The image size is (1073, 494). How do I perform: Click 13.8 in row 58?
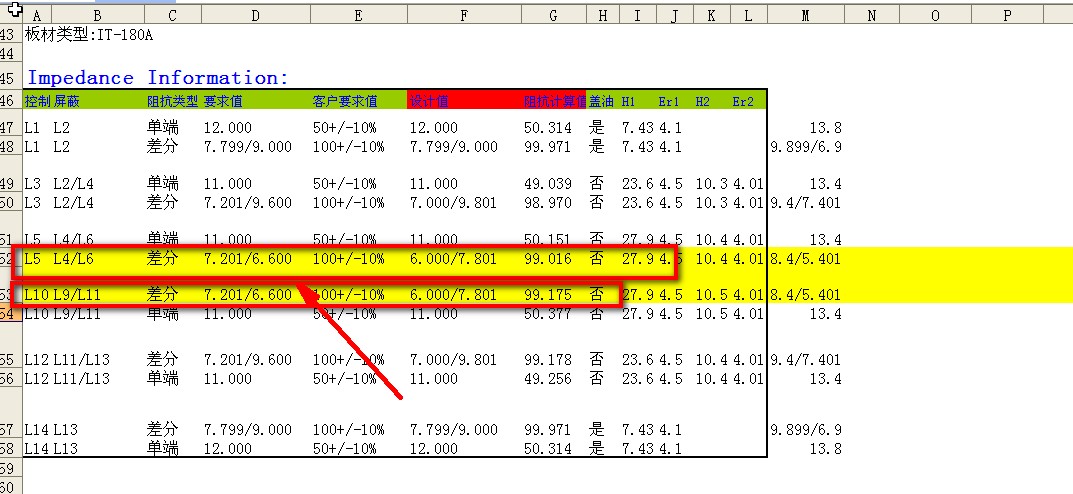pyautogui.click(x=825, y=449)
